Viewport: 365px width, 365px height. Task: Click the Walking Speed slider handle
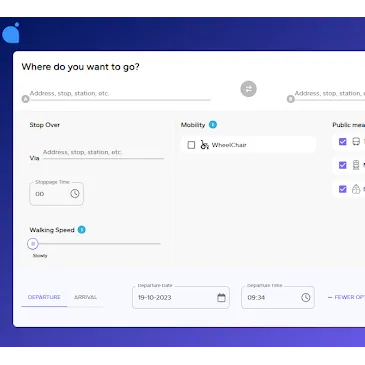coord(33,244)
